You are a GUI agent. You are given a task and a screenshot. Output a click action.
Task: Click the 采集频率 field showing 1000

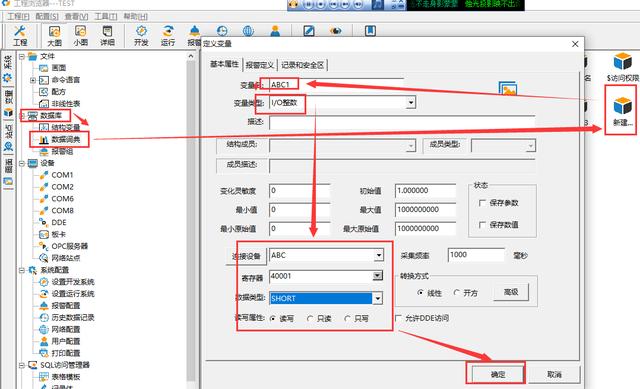(476, 255)
